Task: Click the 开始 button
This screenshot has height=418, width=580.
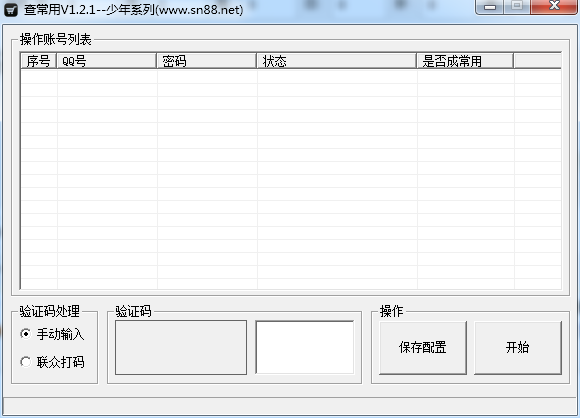Action: [x=517, y=348]
